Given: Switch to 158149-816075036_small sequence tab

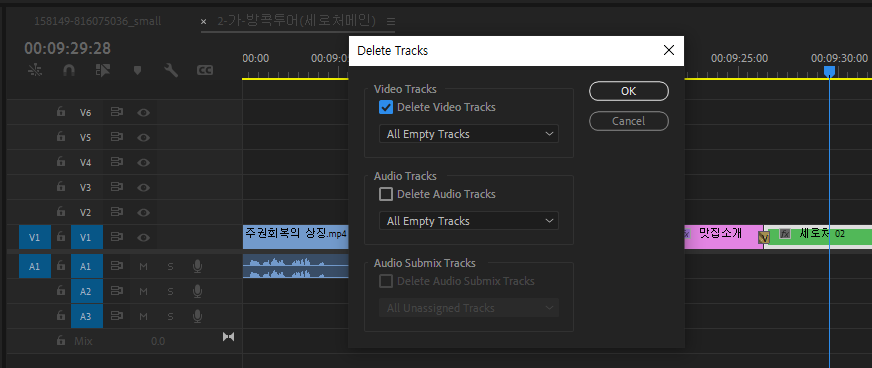Looking at the screenshot, I should coord(98,21).
